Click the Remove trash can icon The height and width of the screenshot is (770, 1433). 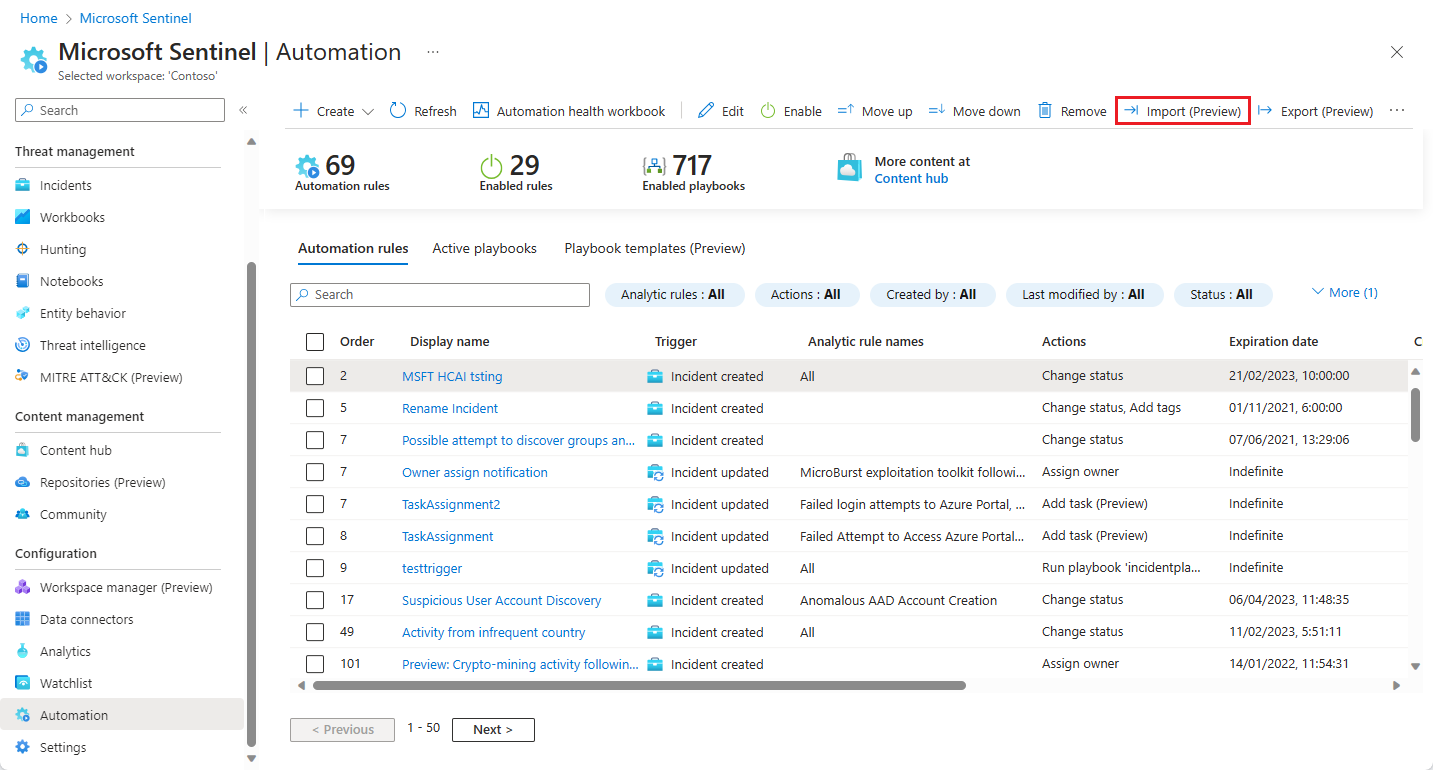point(1045,111)
